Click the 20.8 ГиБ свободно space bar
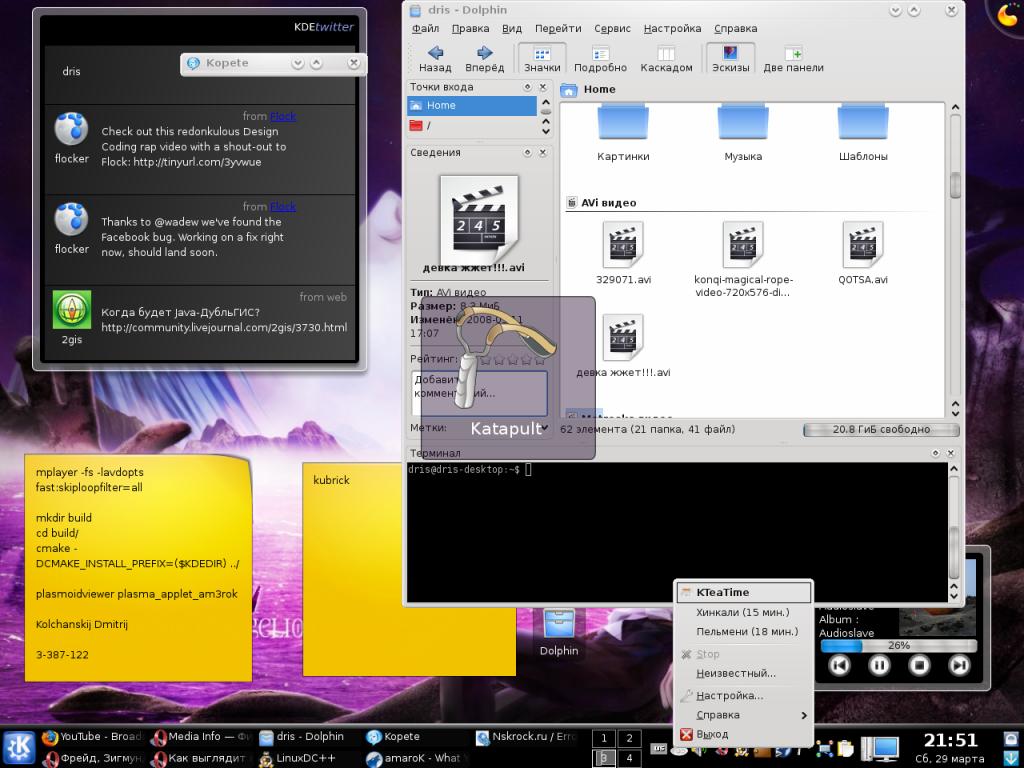 click(x=881, y=430)
